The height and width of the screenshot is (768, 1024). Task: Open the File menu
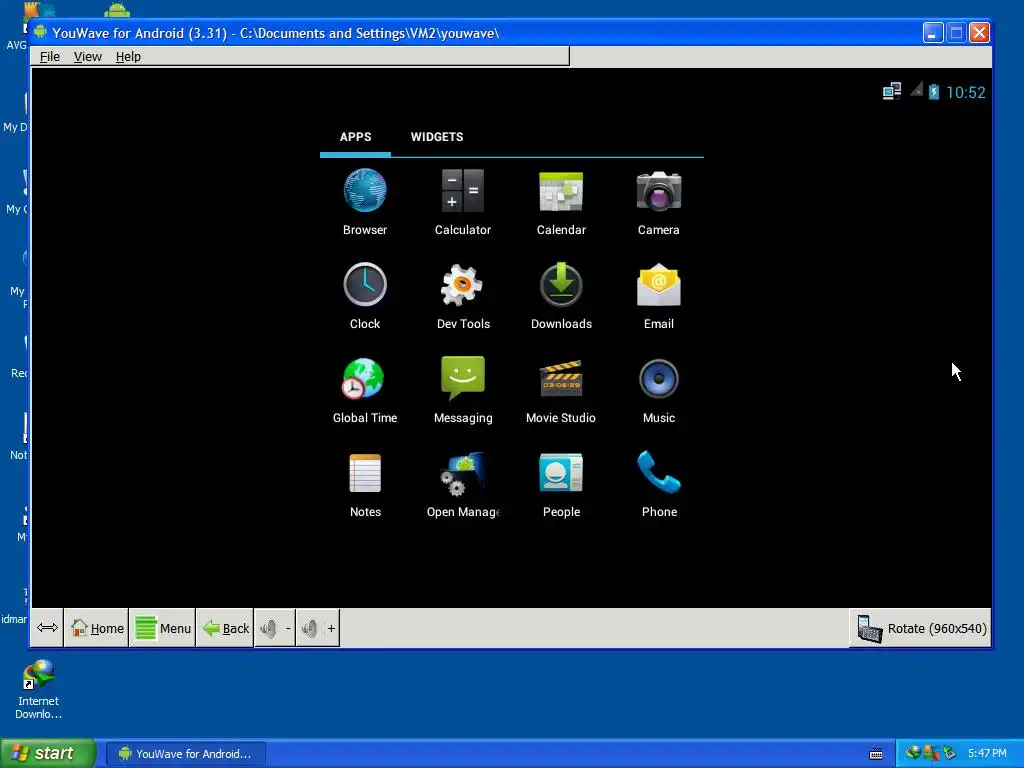coord(50,57)
